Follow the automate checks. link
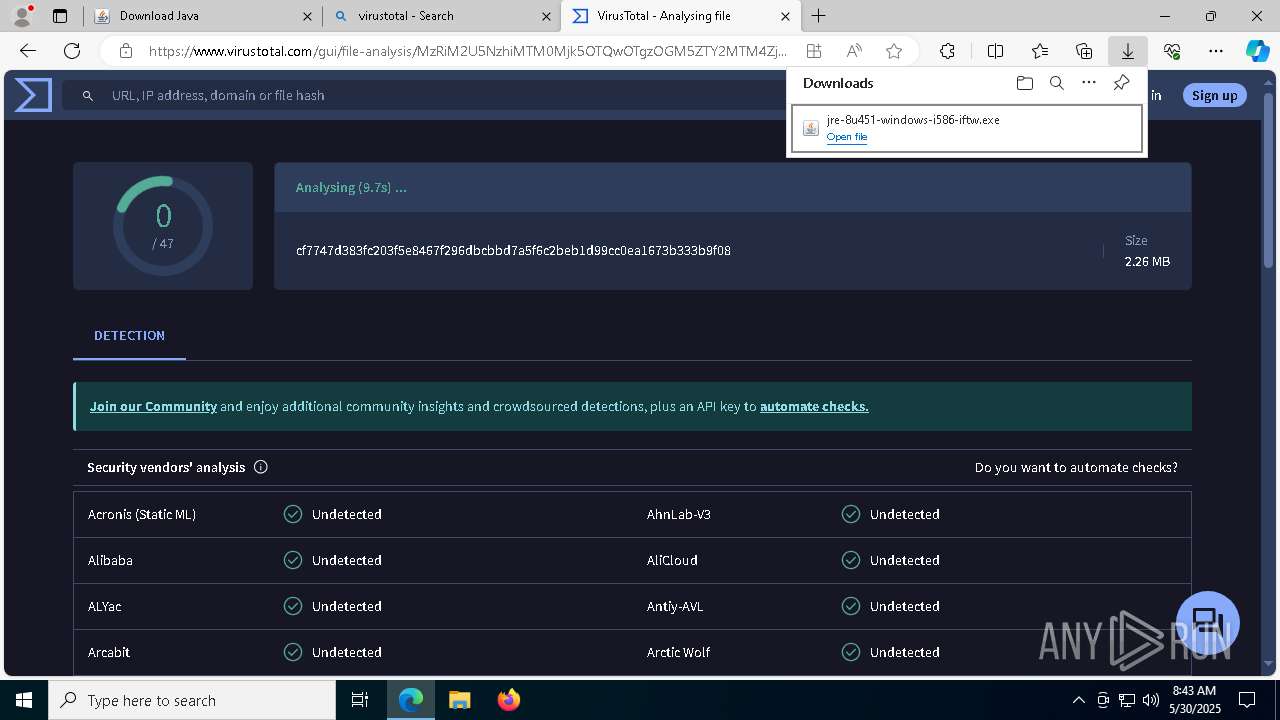 pos(814,406)
